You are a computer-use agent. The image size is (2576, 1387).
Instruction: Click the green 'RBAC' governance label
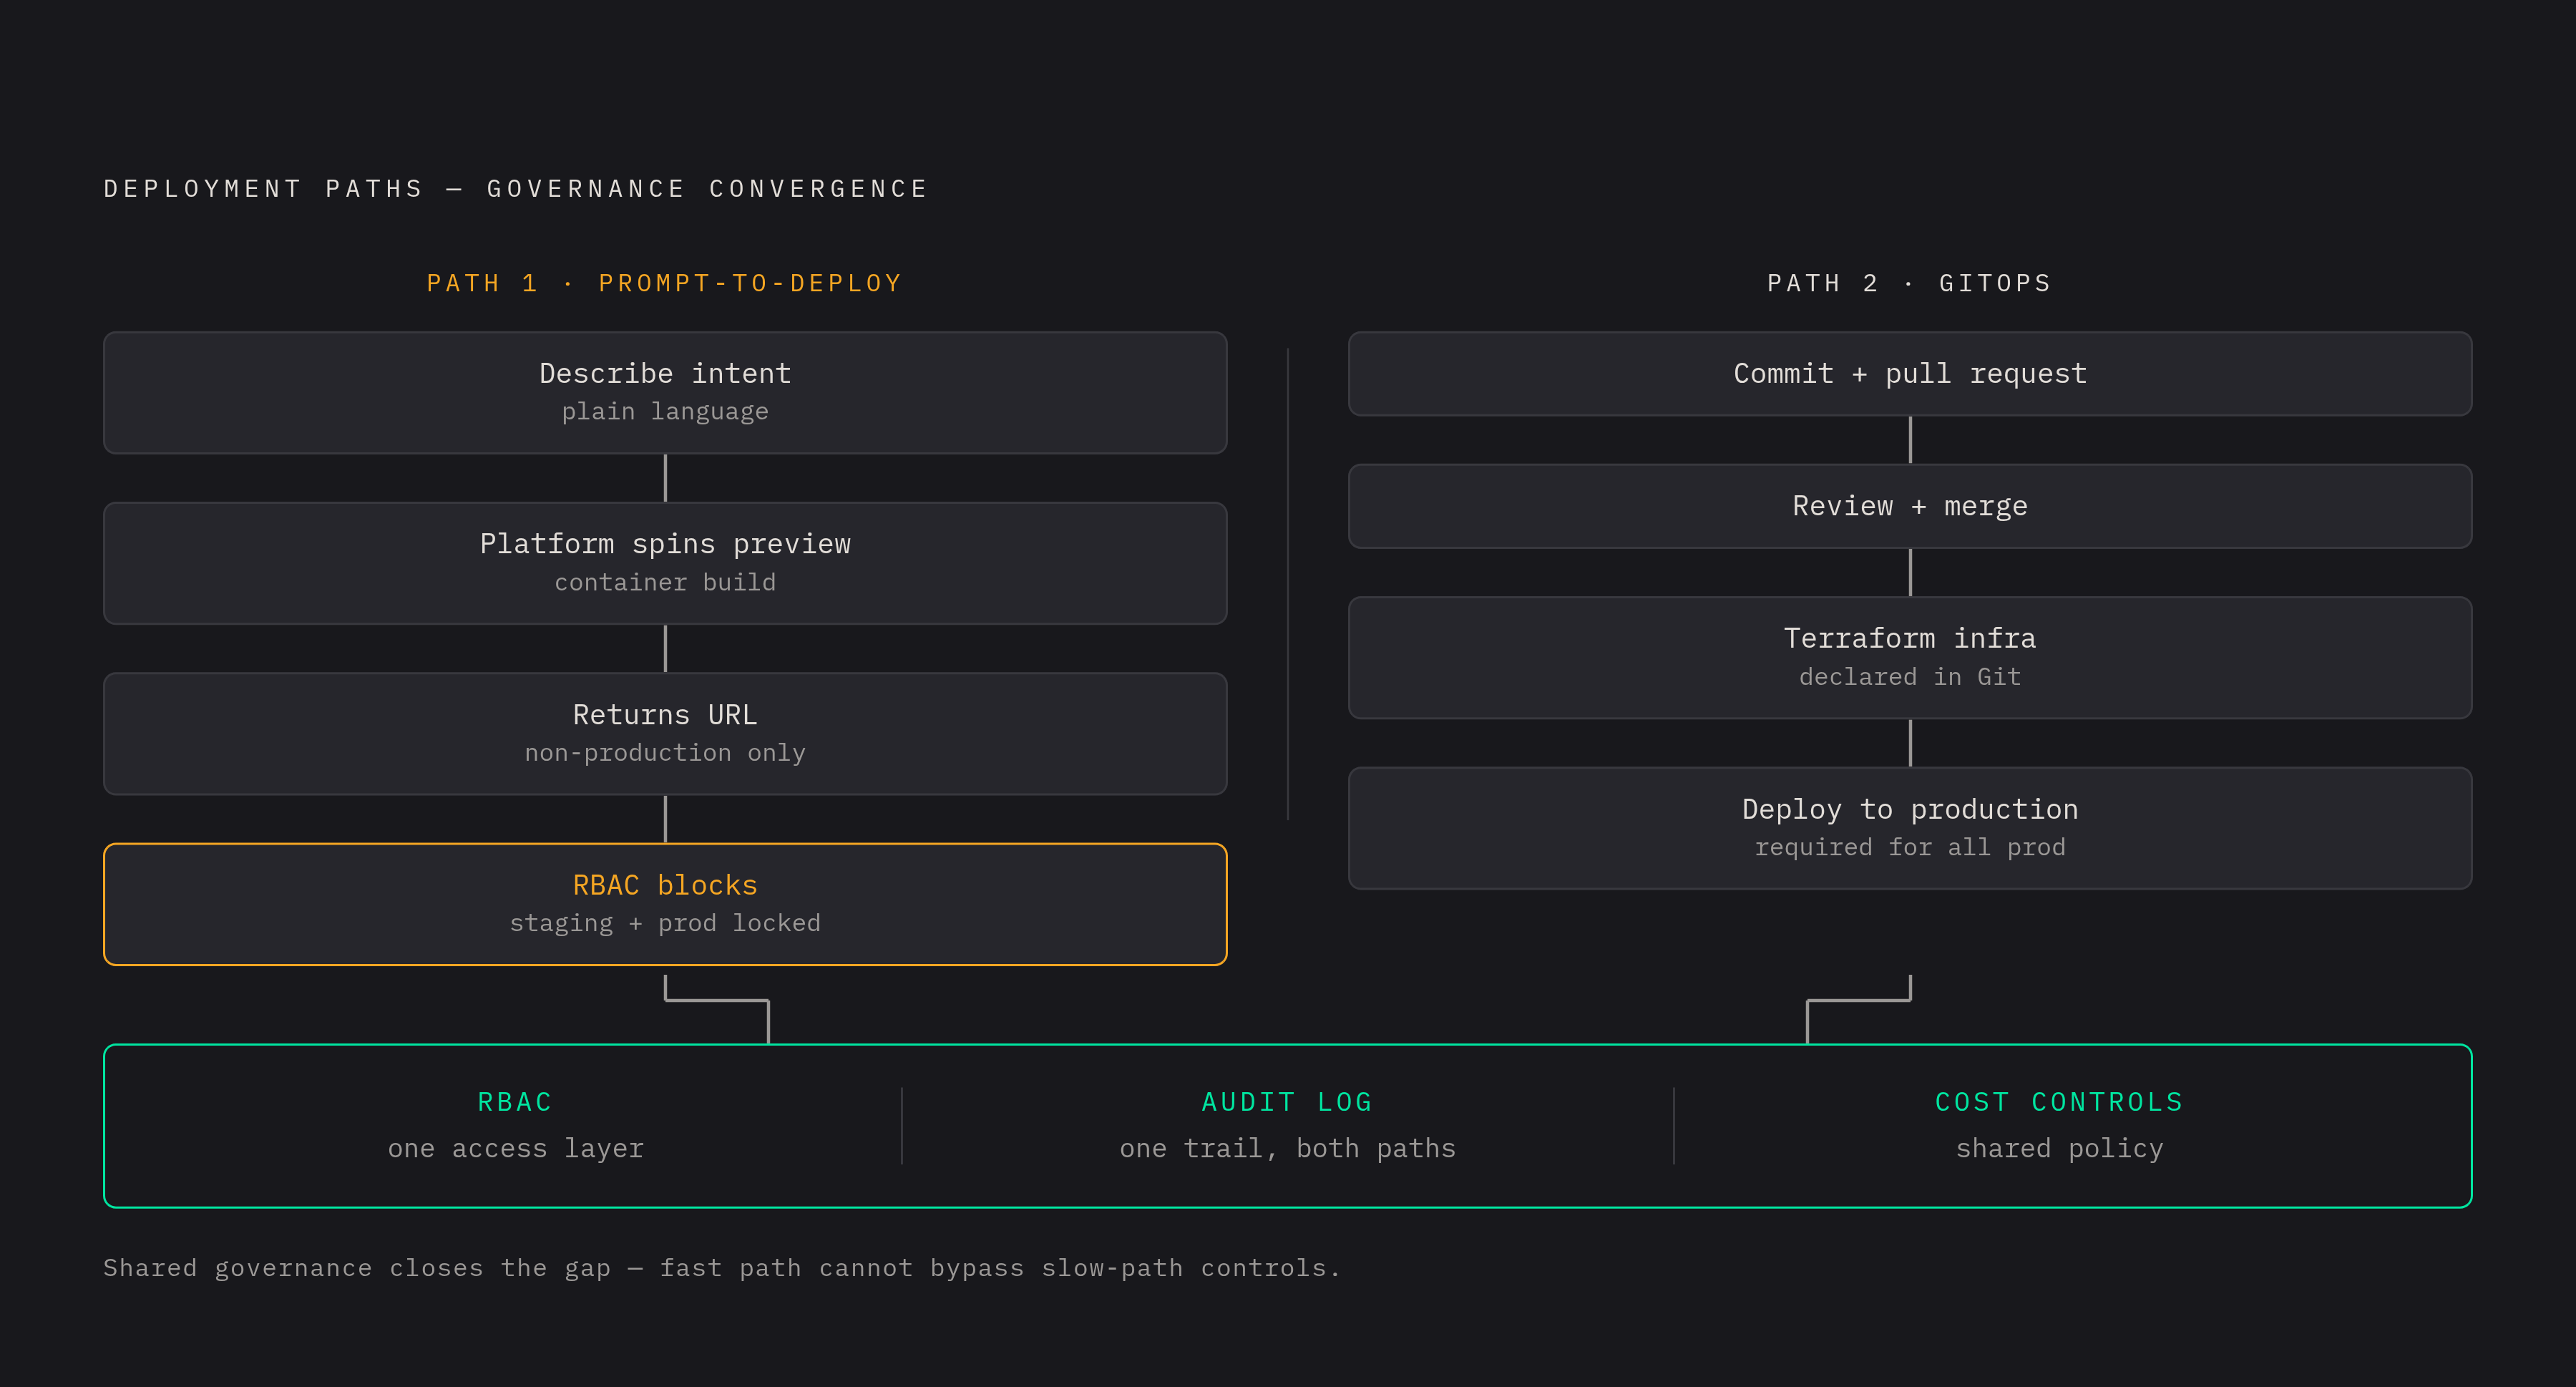tap(515, 1102)
